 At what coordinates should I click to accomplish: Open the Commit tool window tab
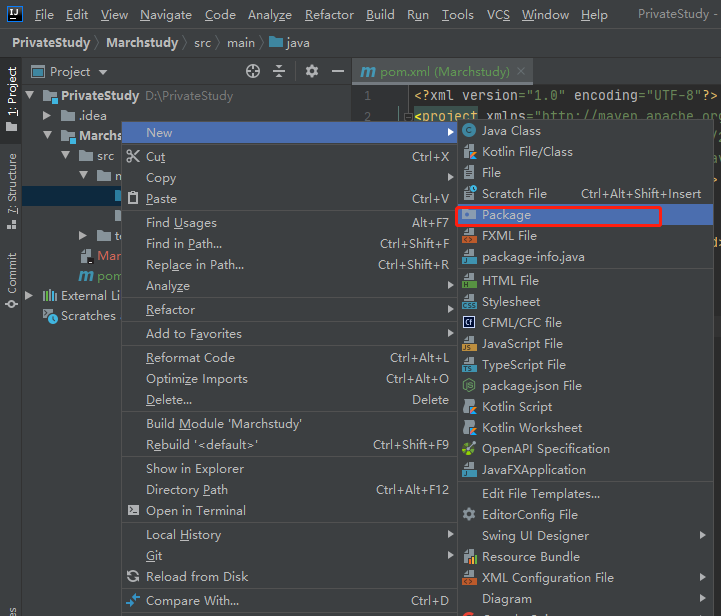click(x=11, y=280)
